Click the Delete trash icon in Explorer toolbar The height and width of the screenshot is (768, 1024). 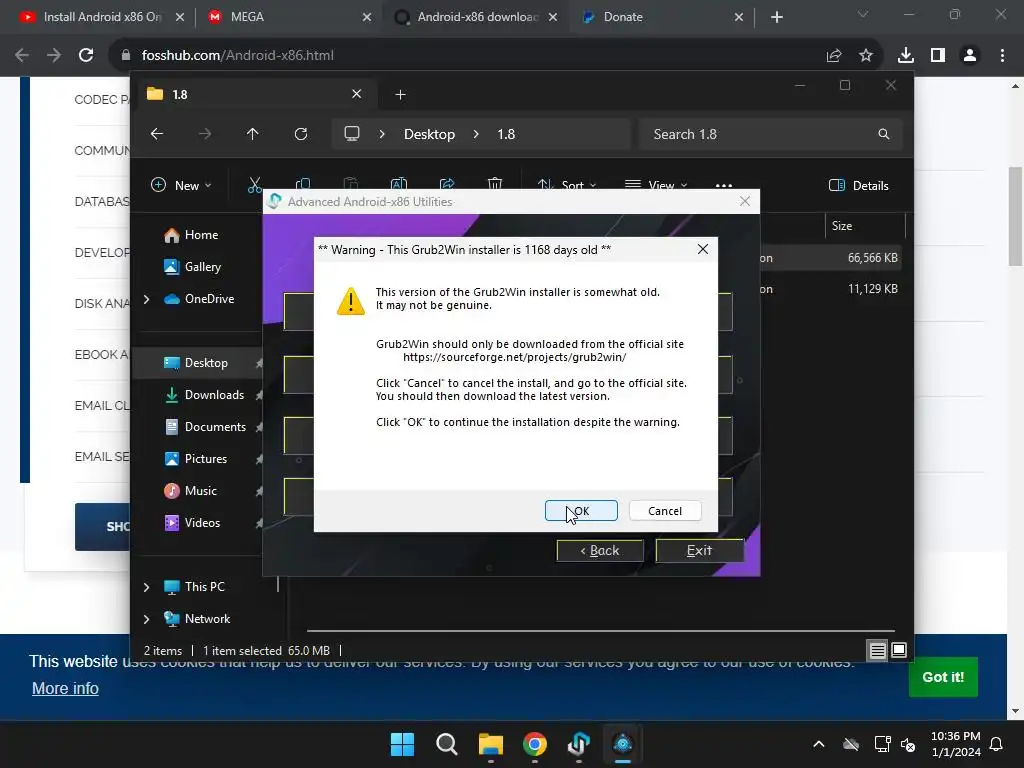click(x=495, y=185)
